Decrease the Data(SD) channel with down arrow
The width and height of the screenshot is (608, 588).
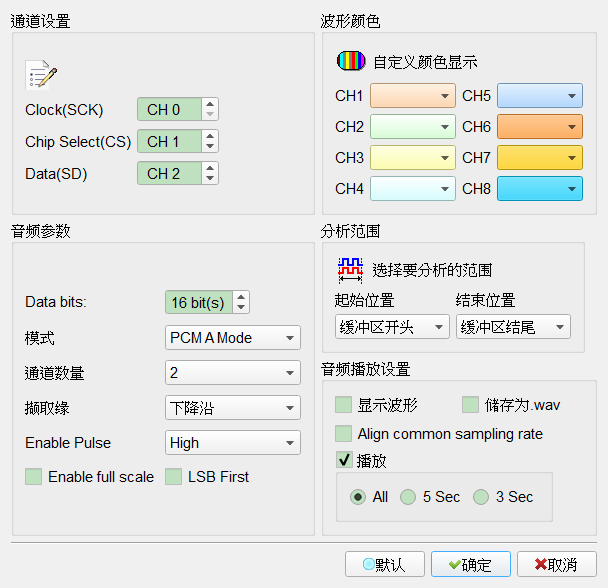pos(210,178)
